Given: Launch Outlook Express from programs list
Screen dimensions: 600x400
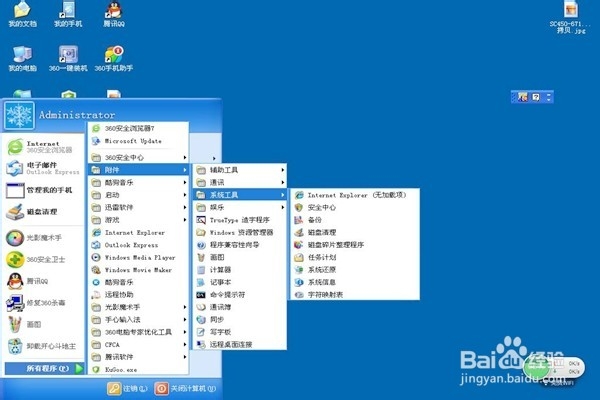Looking at the screenshot, I should 139,245.
